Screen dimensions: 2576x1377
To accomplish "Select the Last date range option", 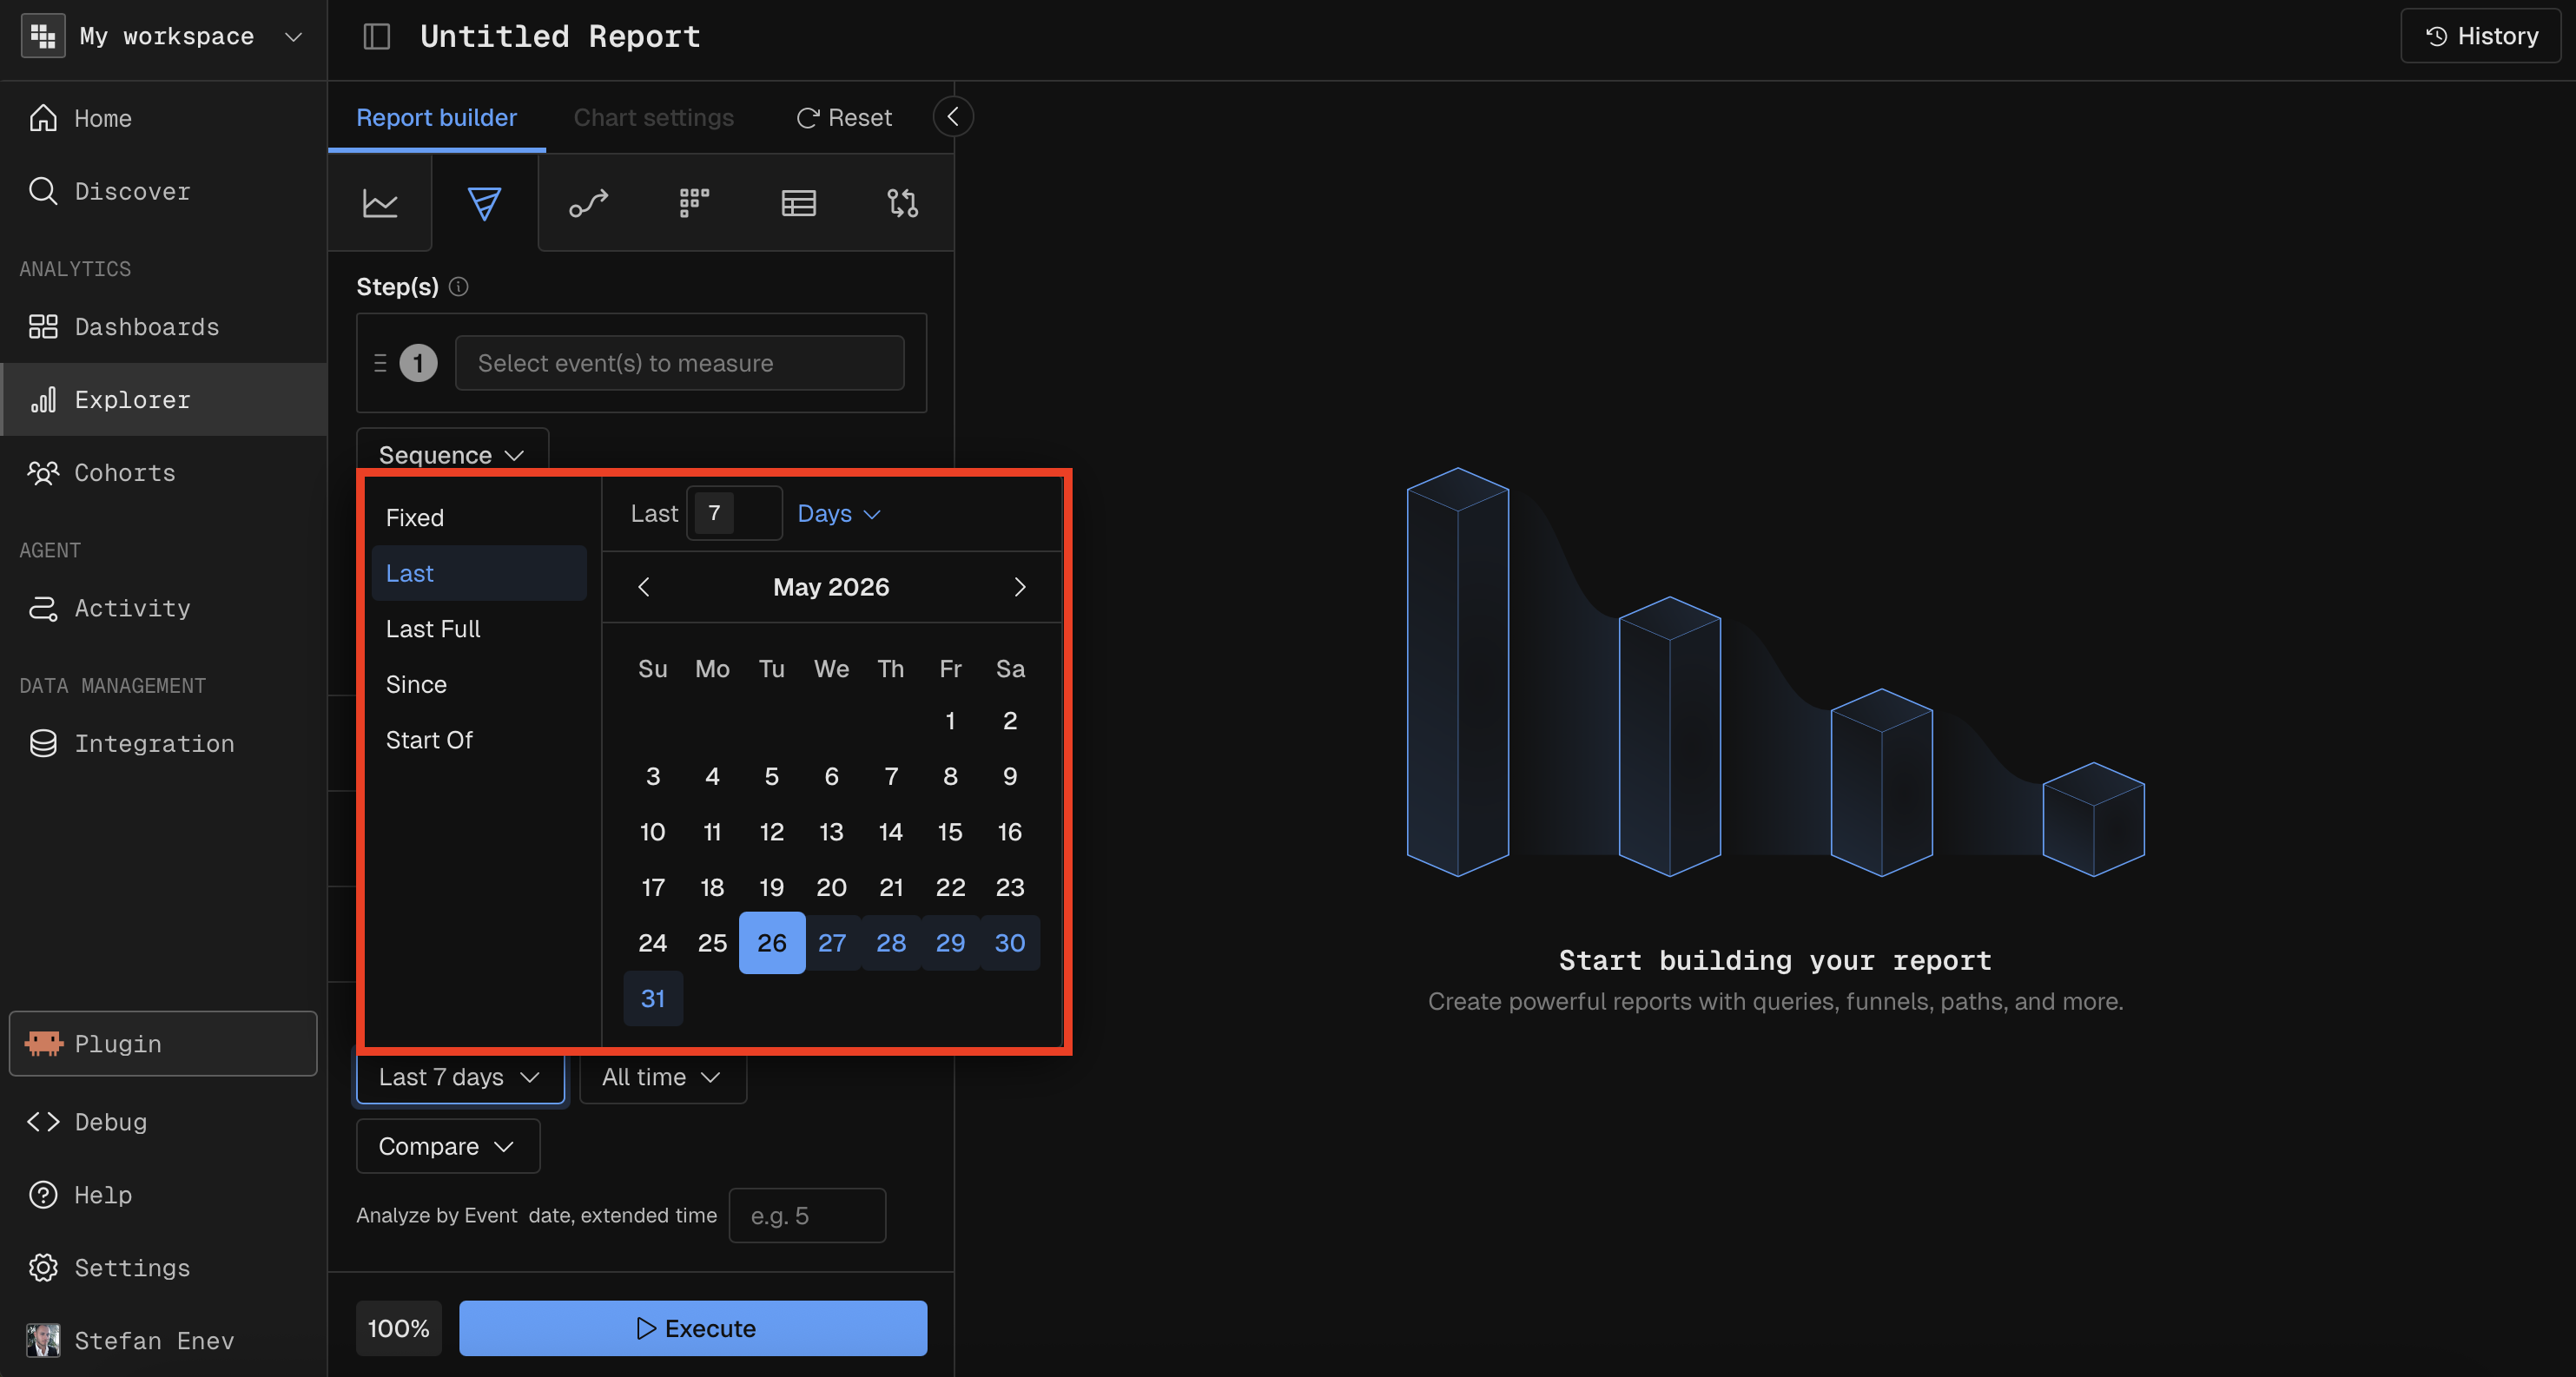I will pos(478,573).
